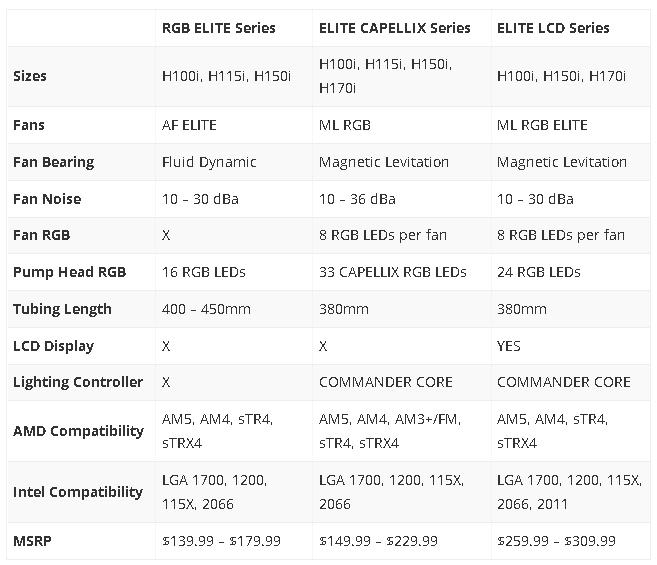Select the Lighting Controller row label

[78, 382]
